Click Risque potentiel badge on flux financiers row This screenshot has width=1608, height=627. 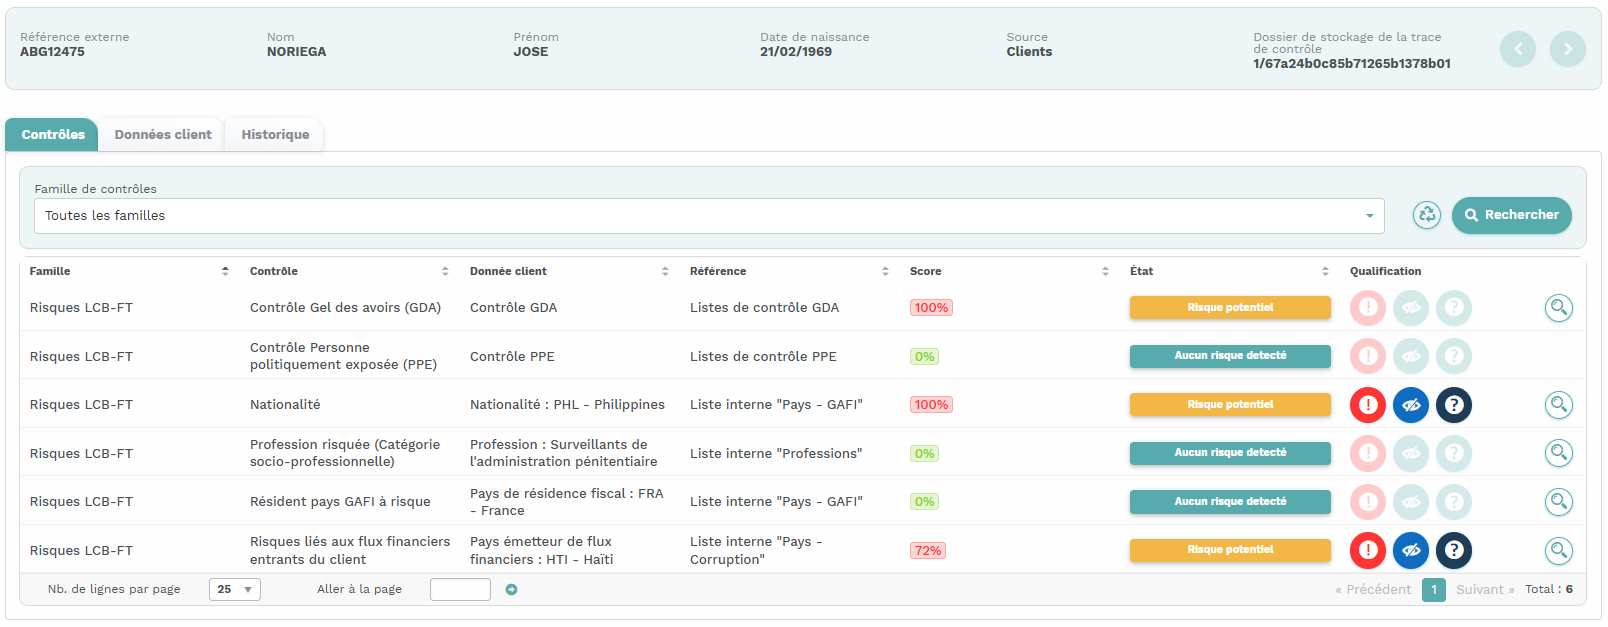pyautogui.click(x=1230, y=550)
